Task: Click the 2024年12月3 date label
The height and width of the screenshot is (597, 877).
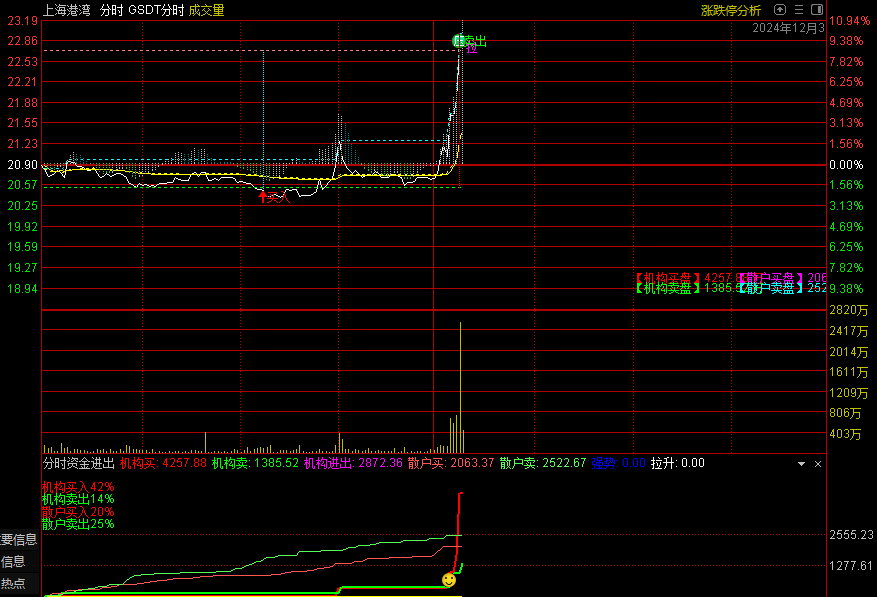Action: 788,28
